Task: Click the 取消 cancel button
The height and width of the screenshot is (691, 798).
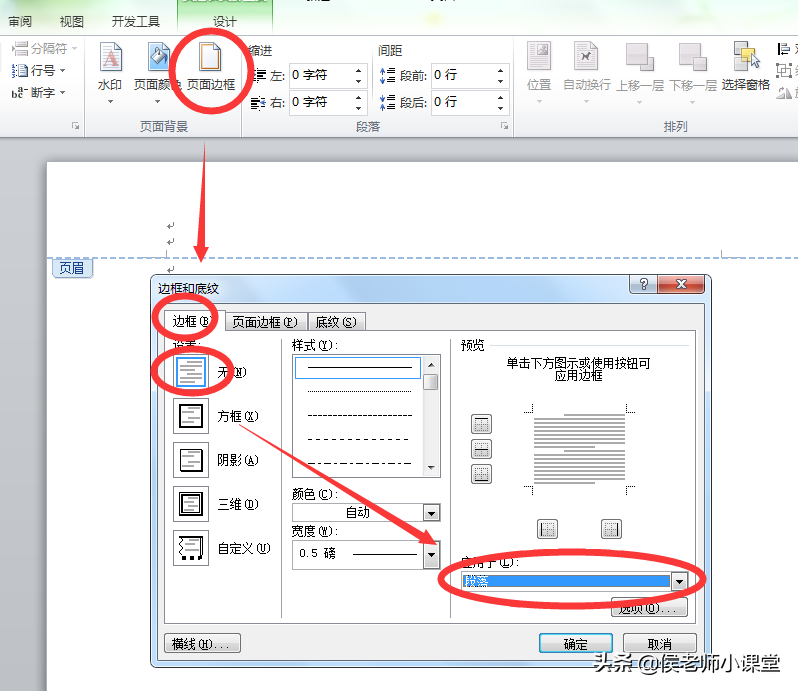Action: pyautogui.click(x=660, y=644)
